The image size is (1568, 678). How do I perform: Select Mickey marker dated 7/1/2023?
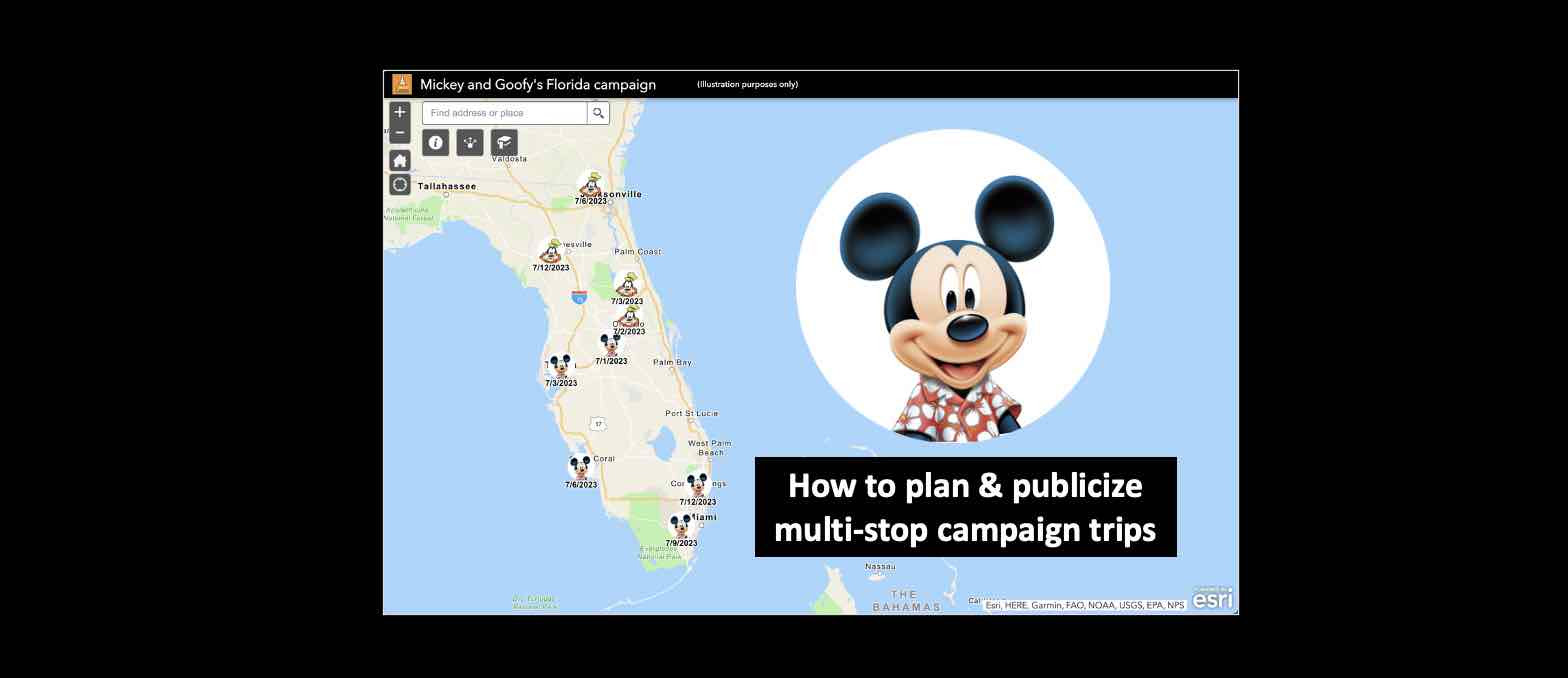610,345
